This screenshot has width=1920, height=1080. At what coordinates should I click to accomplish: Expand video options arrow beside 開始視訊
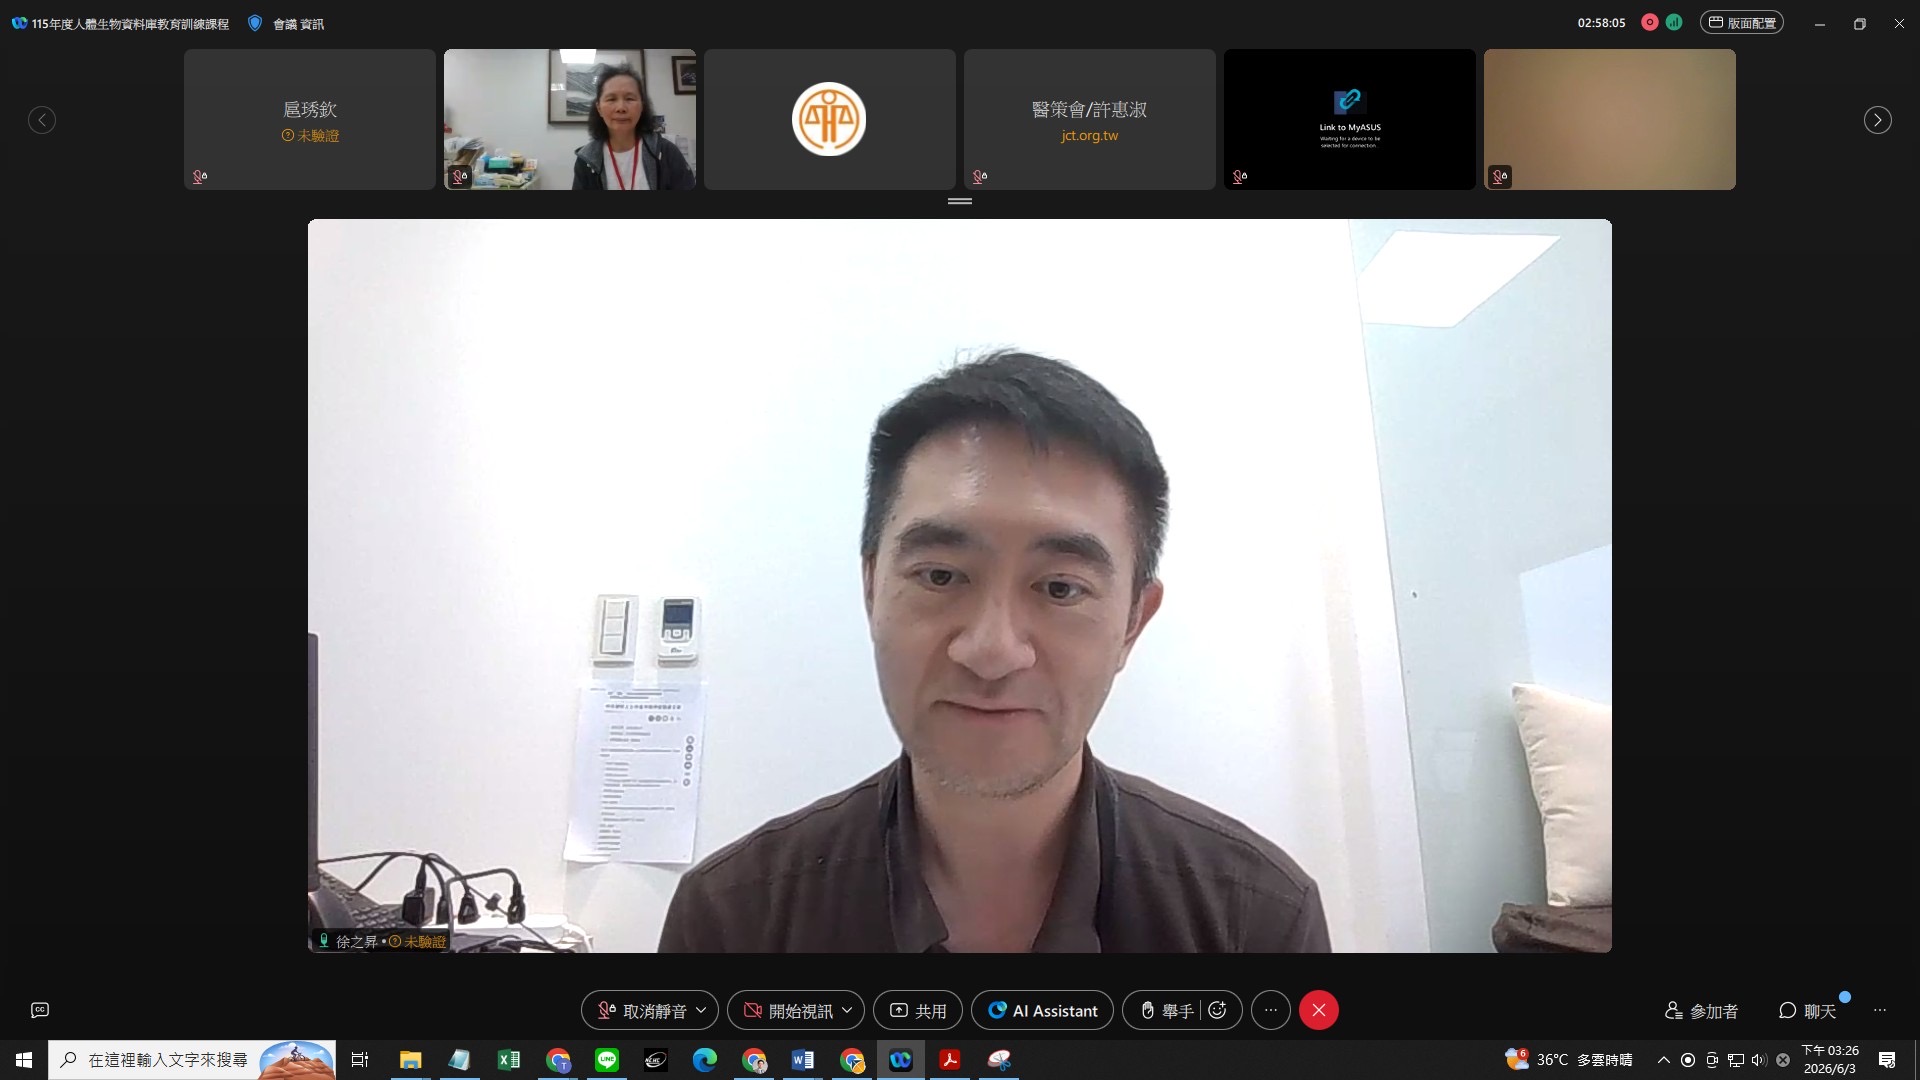tap(848, 1011)
